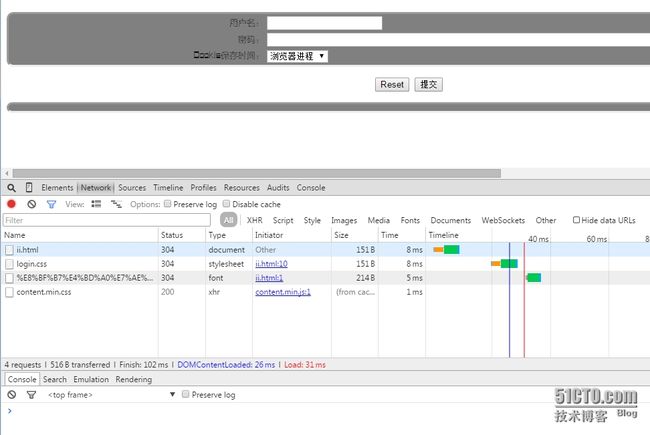Click the 提交 submit button
The height and width of the screenshot is (435, 650).
point(429,85)
